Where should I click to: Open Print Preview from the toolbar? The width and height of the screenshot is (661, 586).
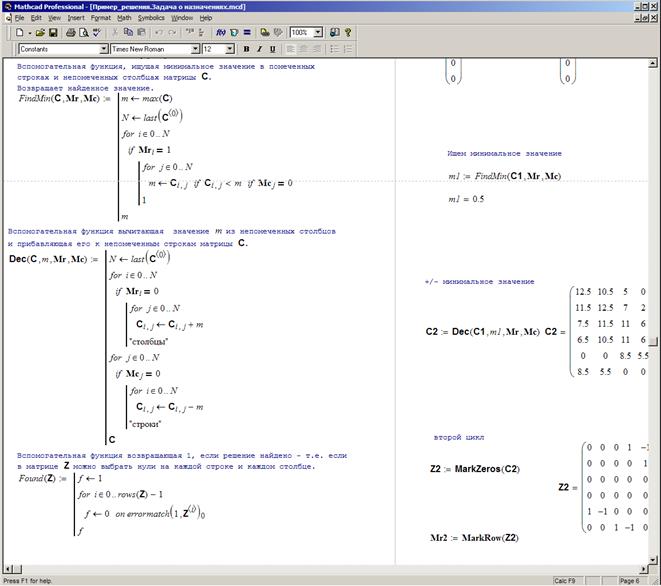point(84,32)
